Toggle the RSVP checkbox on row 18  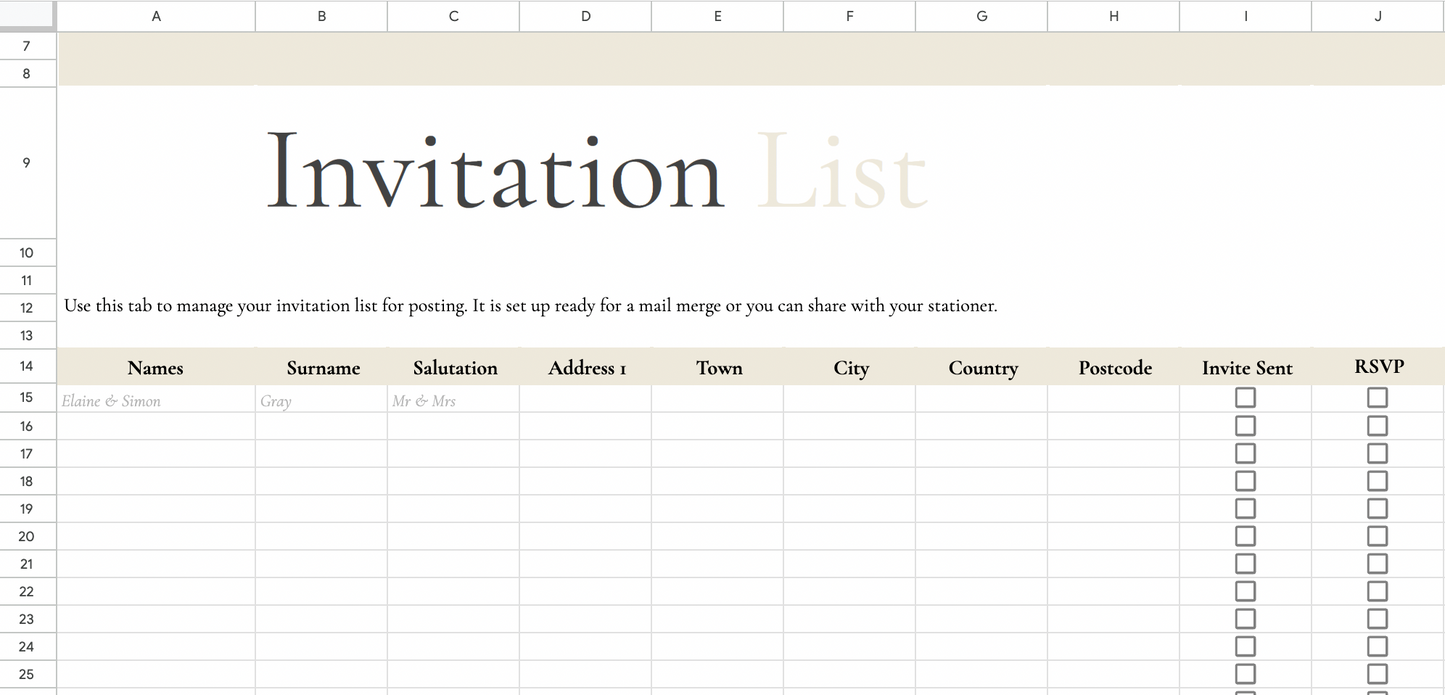pyautogui.click(x=1378, y=480)
